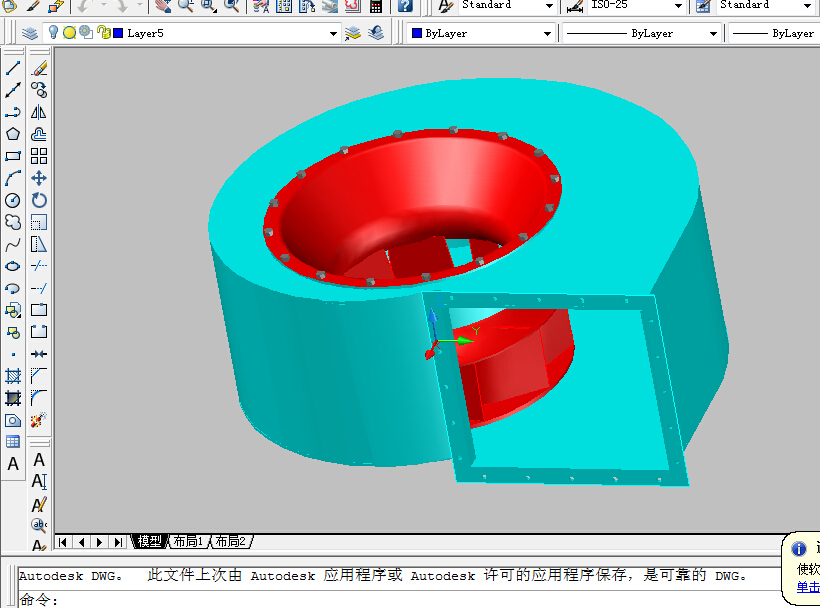Toggle Layer5 freeze sun icon
820x608 pixels.
click(x=69, y=33)
